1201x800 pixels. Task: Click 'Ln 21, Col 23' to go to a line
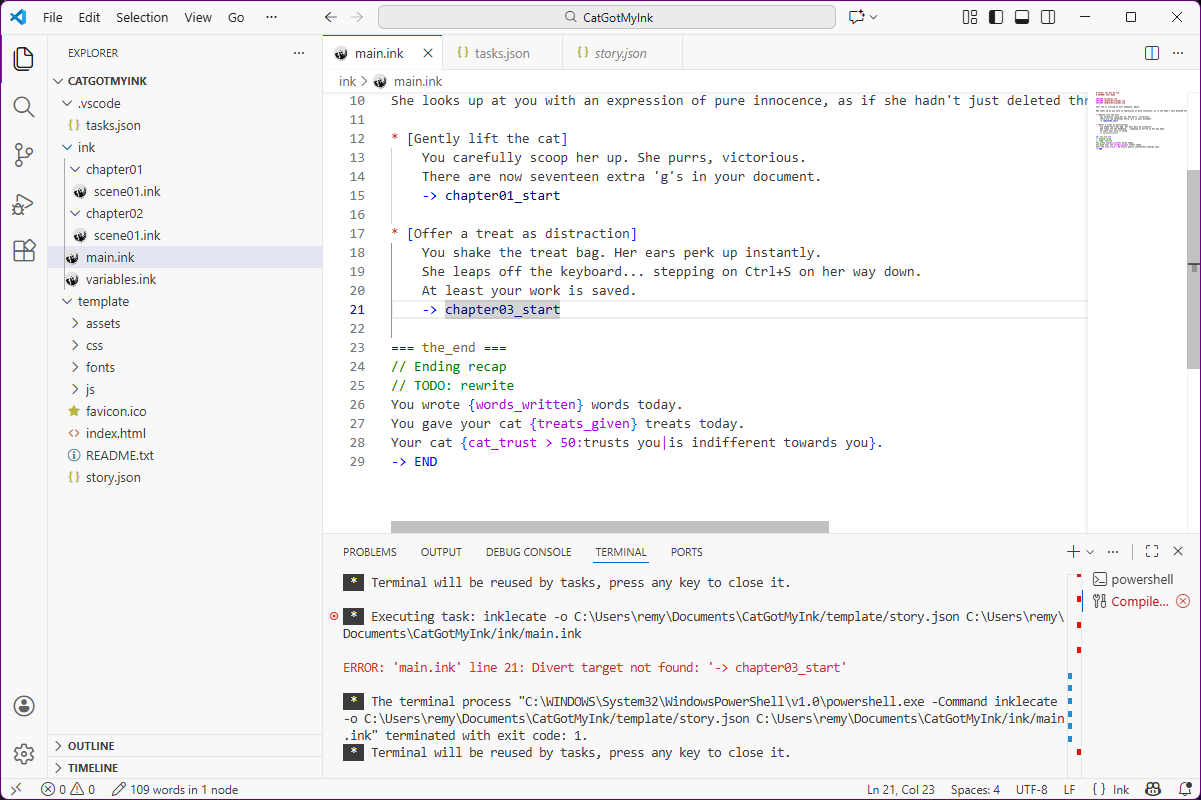click(900, 789)
